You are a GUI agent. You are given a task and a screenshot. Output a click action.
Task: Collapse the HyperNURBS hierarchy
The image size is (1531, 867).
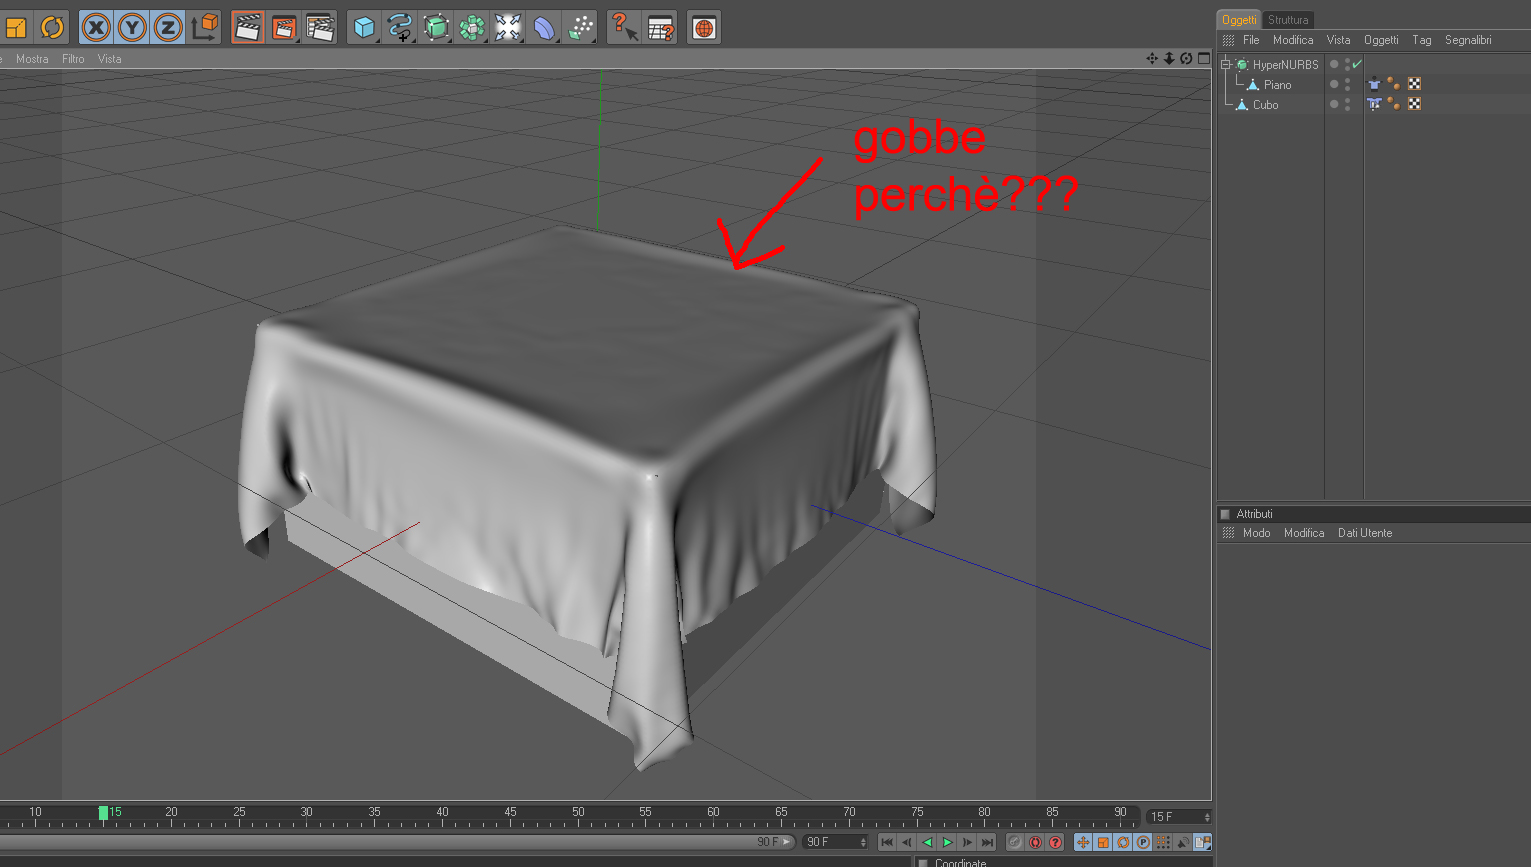pyautogui.click(x=1226, y=64)
